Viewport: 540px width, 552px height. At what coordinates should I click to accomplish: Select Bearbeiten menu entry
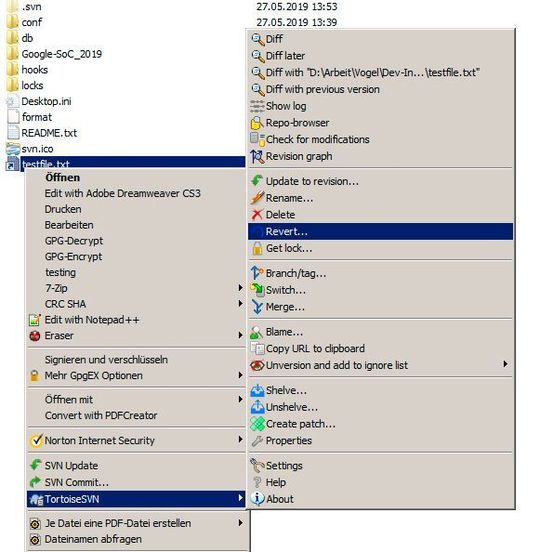(x=136, y=225)
